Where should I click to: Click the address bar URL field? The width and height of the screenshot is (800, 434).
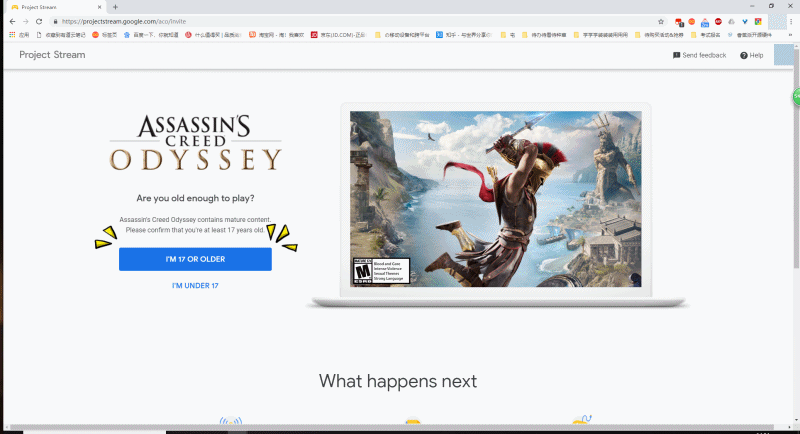tap(357, 21)
